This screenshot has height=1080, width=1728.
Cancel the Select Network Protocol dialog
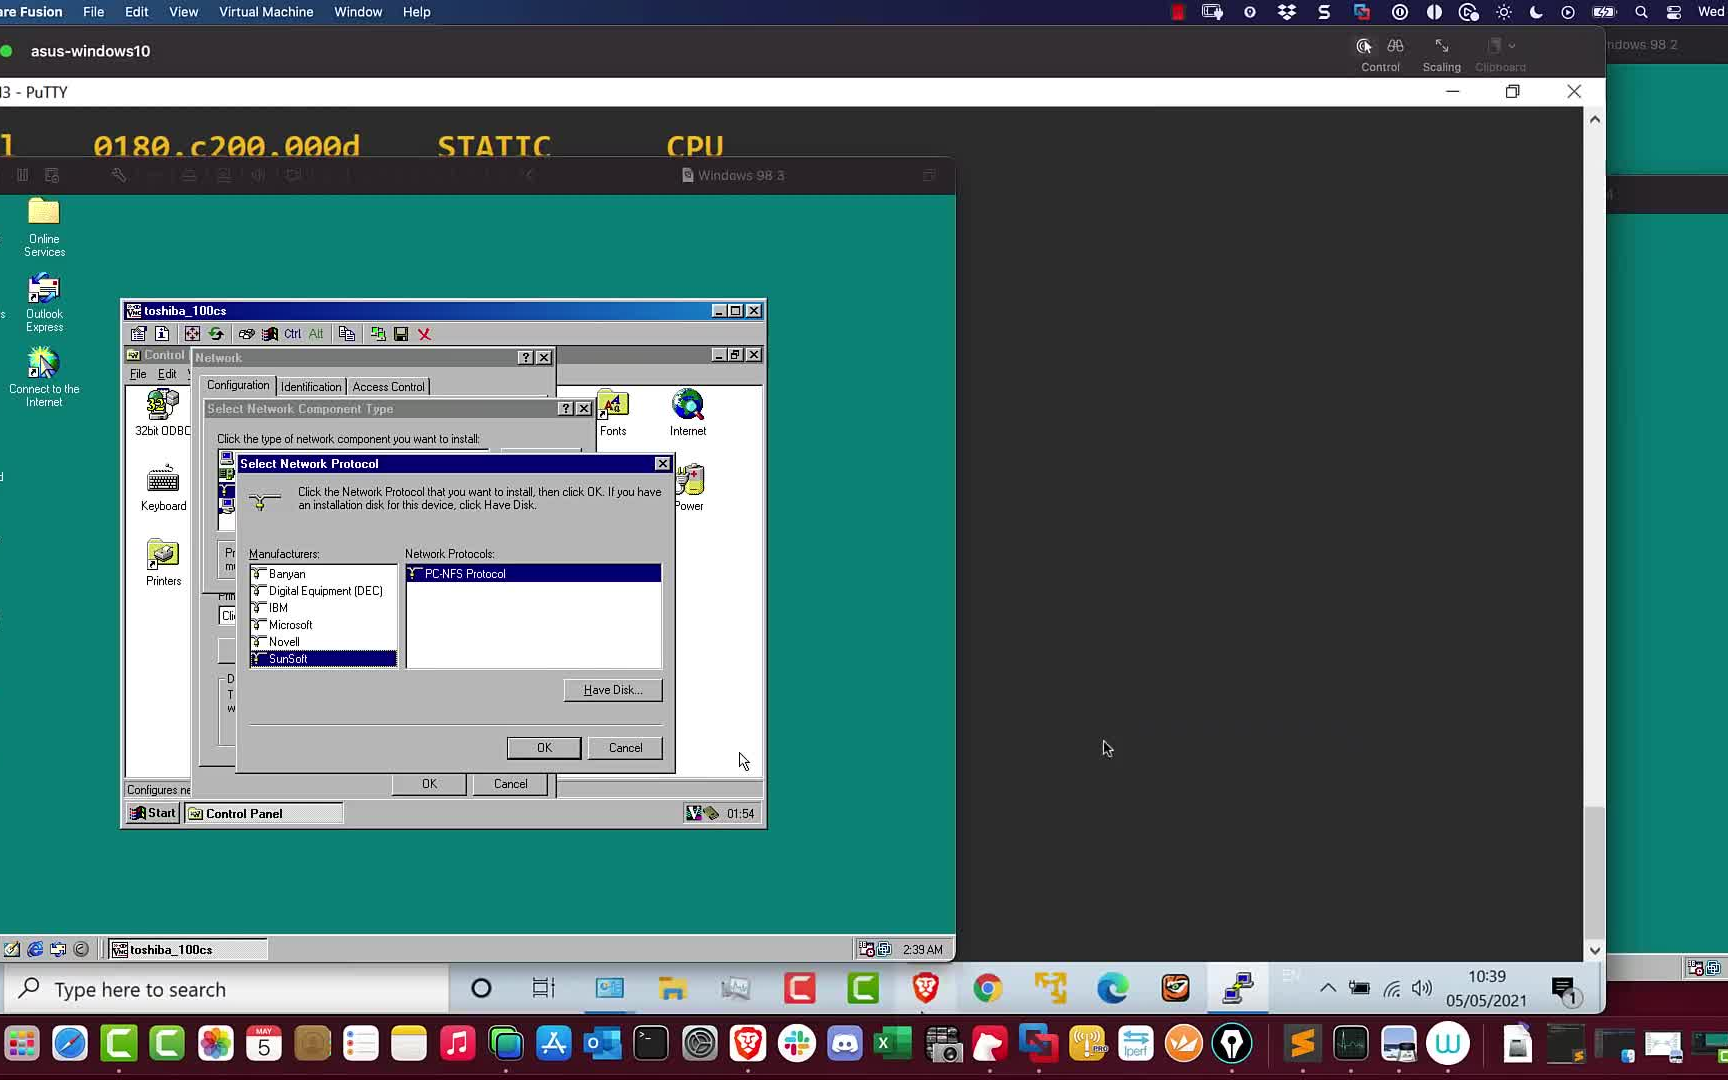[x=626, y=748]
